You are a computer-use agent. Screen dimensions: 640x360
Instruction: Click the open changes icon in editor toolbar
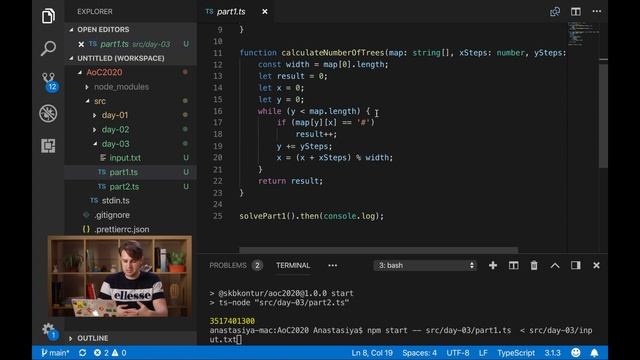click(x=555, y=11)
